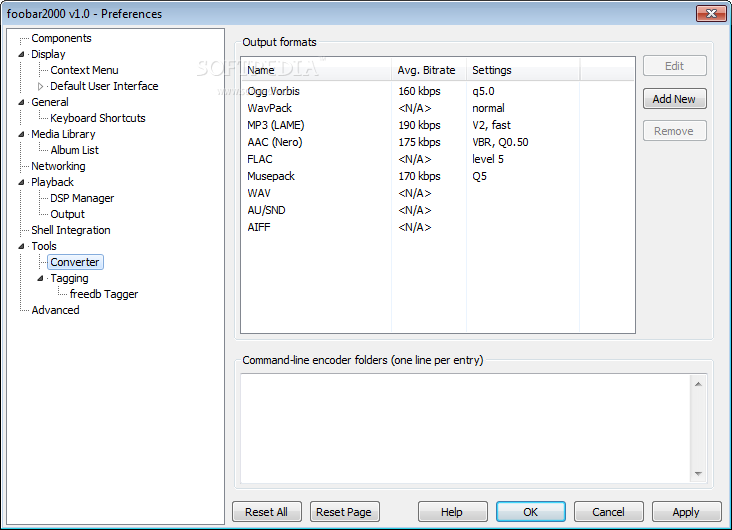Image resolution: width=732 pixels, height=530 pixels.
Task: Confirm with the OK button
Action: 531,512
